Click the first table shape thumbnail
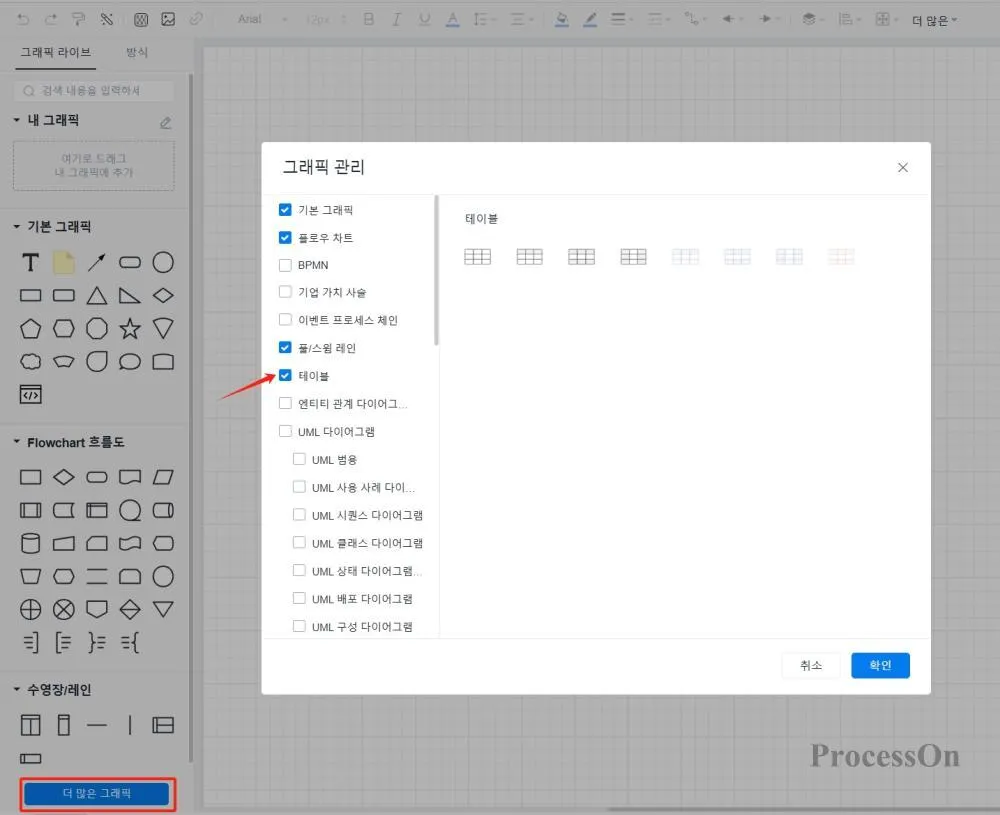This screenshot has height=815, width=1000. [x=477, y=257]
